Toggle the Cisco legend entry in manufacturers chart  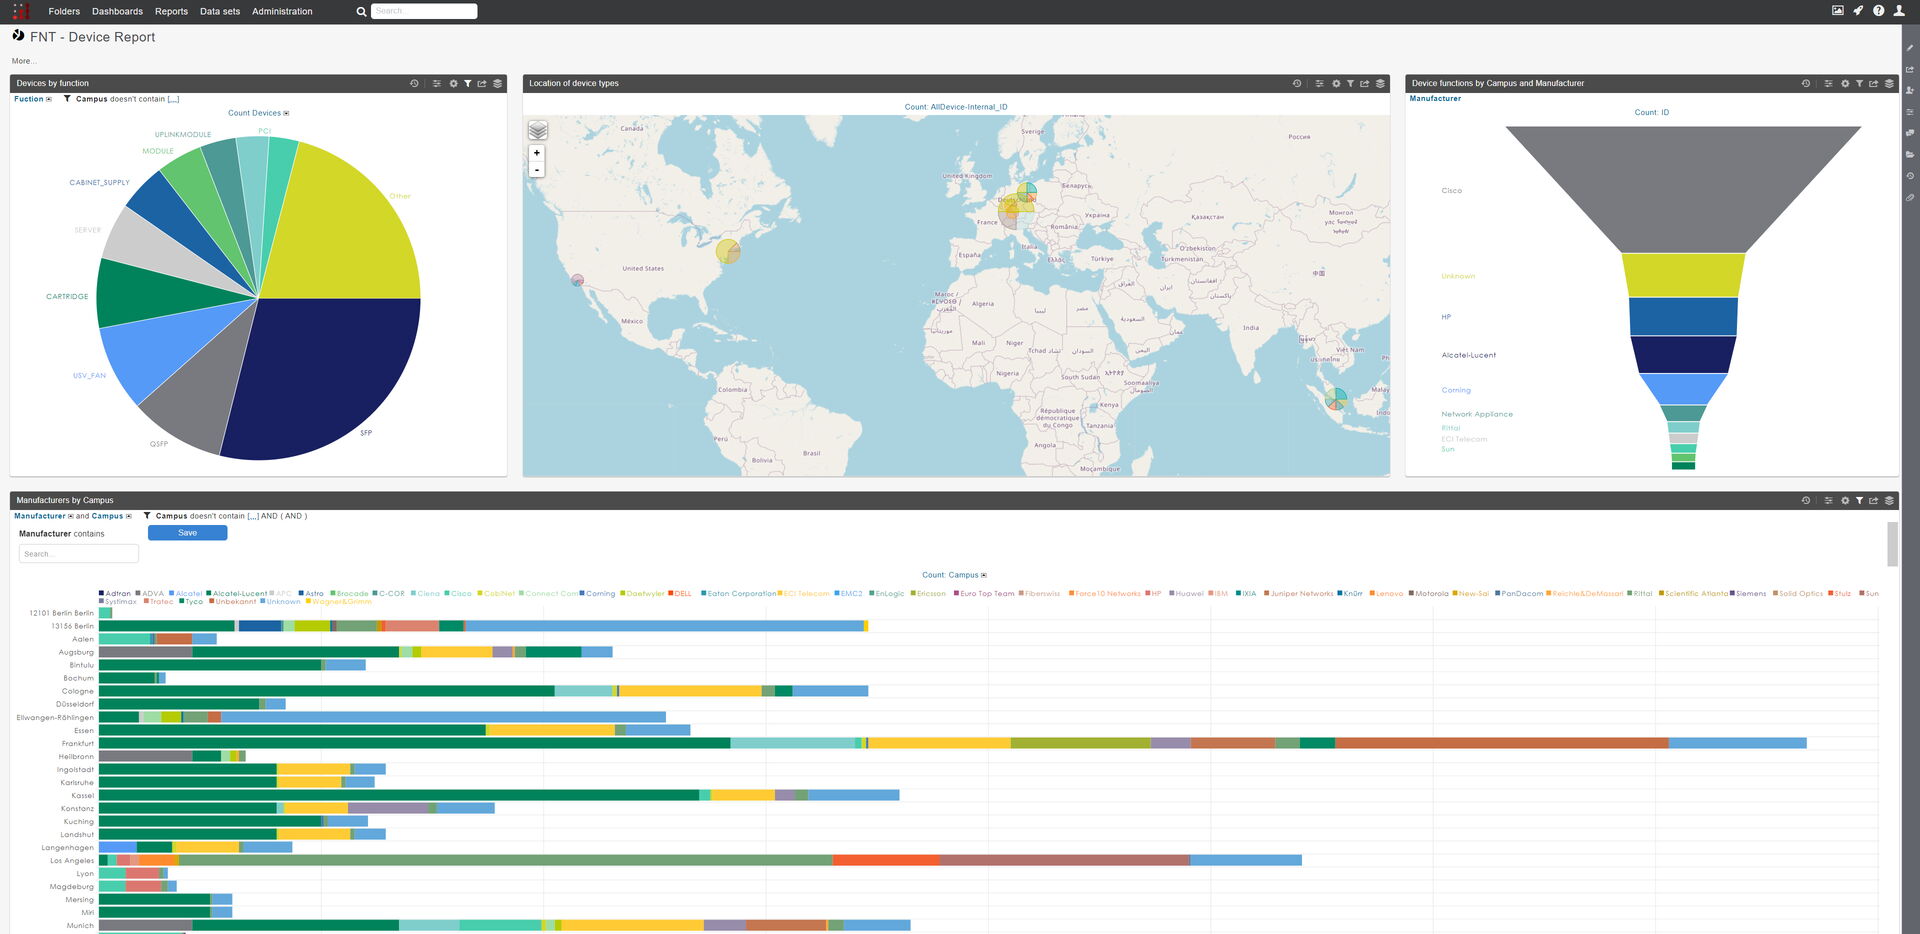tap(458, 594)
